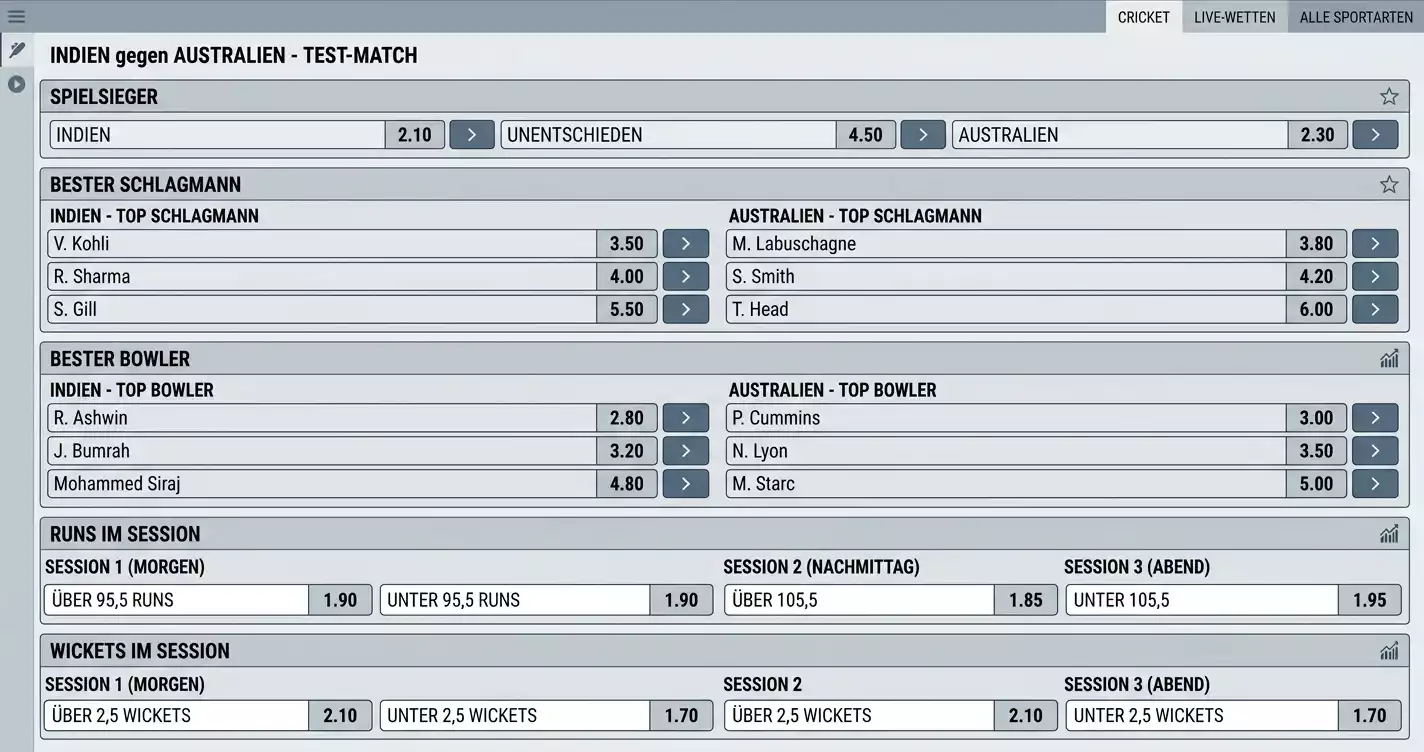Expand the UNENTSCHIEDEN arrow button
Screen dimensions: 1424x752
(x=923, y=135)
